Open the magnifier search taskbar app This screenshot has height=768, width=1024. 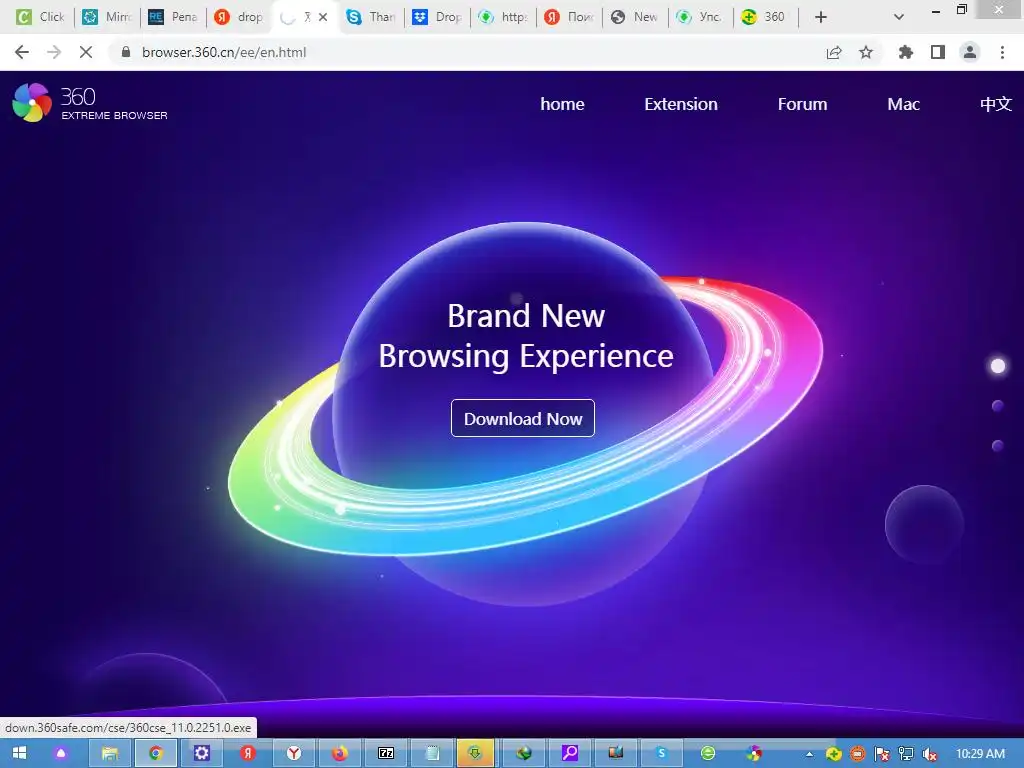click(x=570, y=754)
